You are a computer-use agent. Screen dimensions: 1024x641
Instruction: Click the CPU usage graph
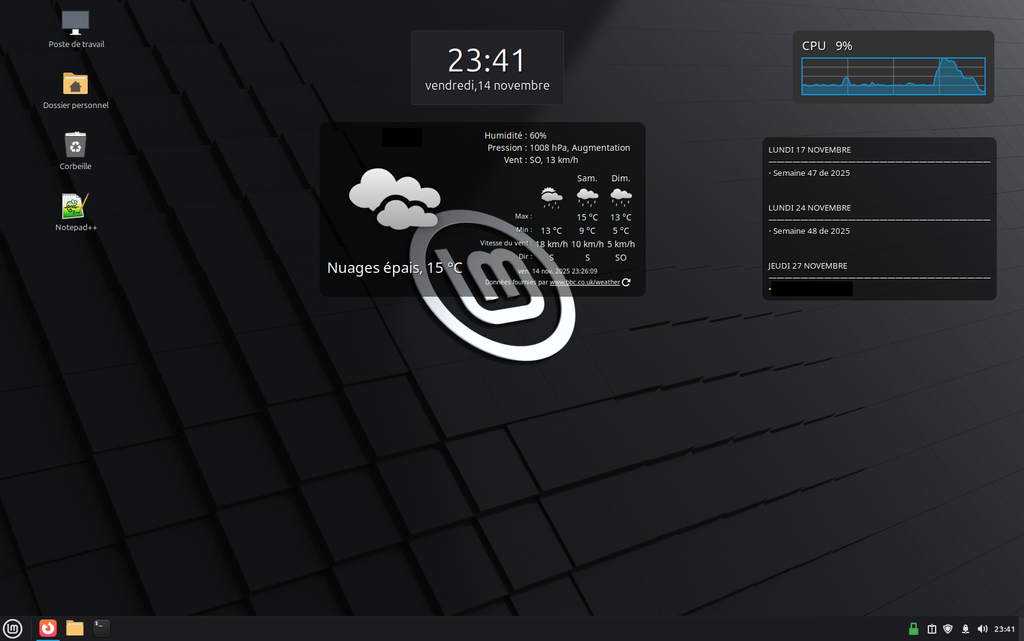(x=893, y=76)
